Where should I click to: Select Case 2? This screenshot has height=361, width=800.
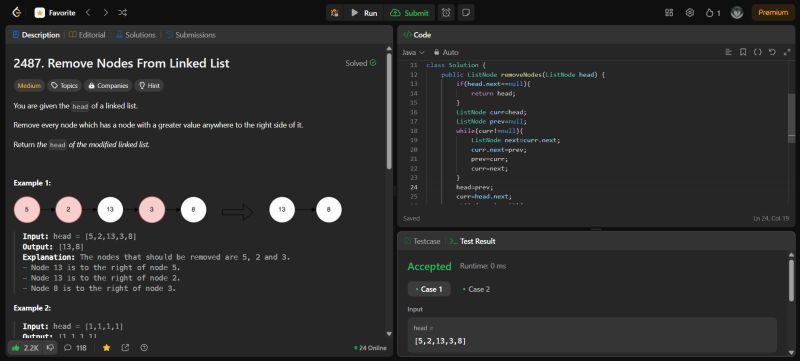tap(476, 289)
